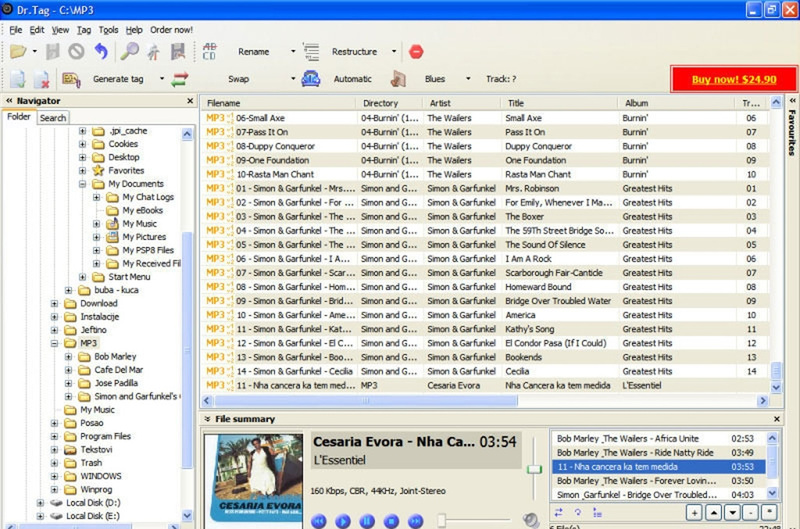The height and width of the screenshot is (529, 800).
Task: Select row with title Bridge Over Troubled Water
Action: [x=485, y=301]
